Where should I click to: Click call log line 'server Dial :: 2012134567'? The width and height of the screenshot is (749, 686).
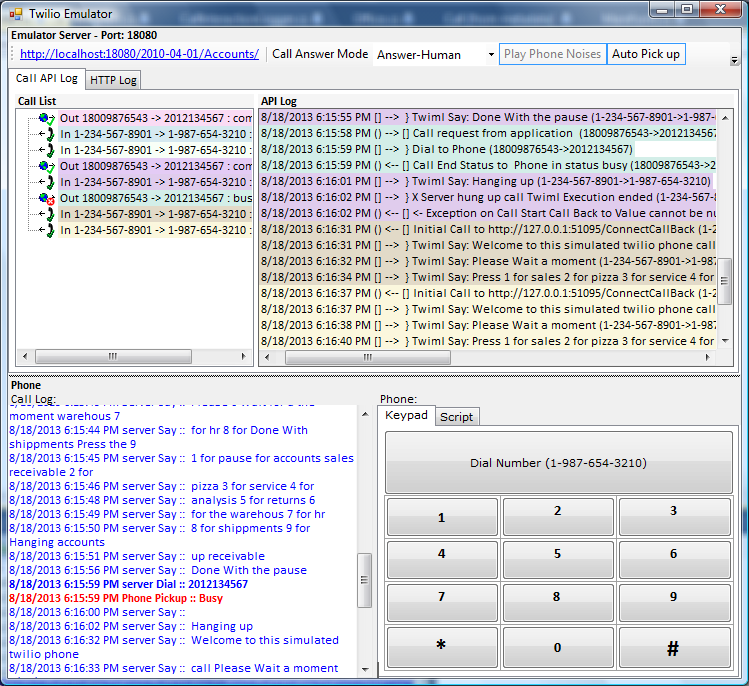point(128,584)
